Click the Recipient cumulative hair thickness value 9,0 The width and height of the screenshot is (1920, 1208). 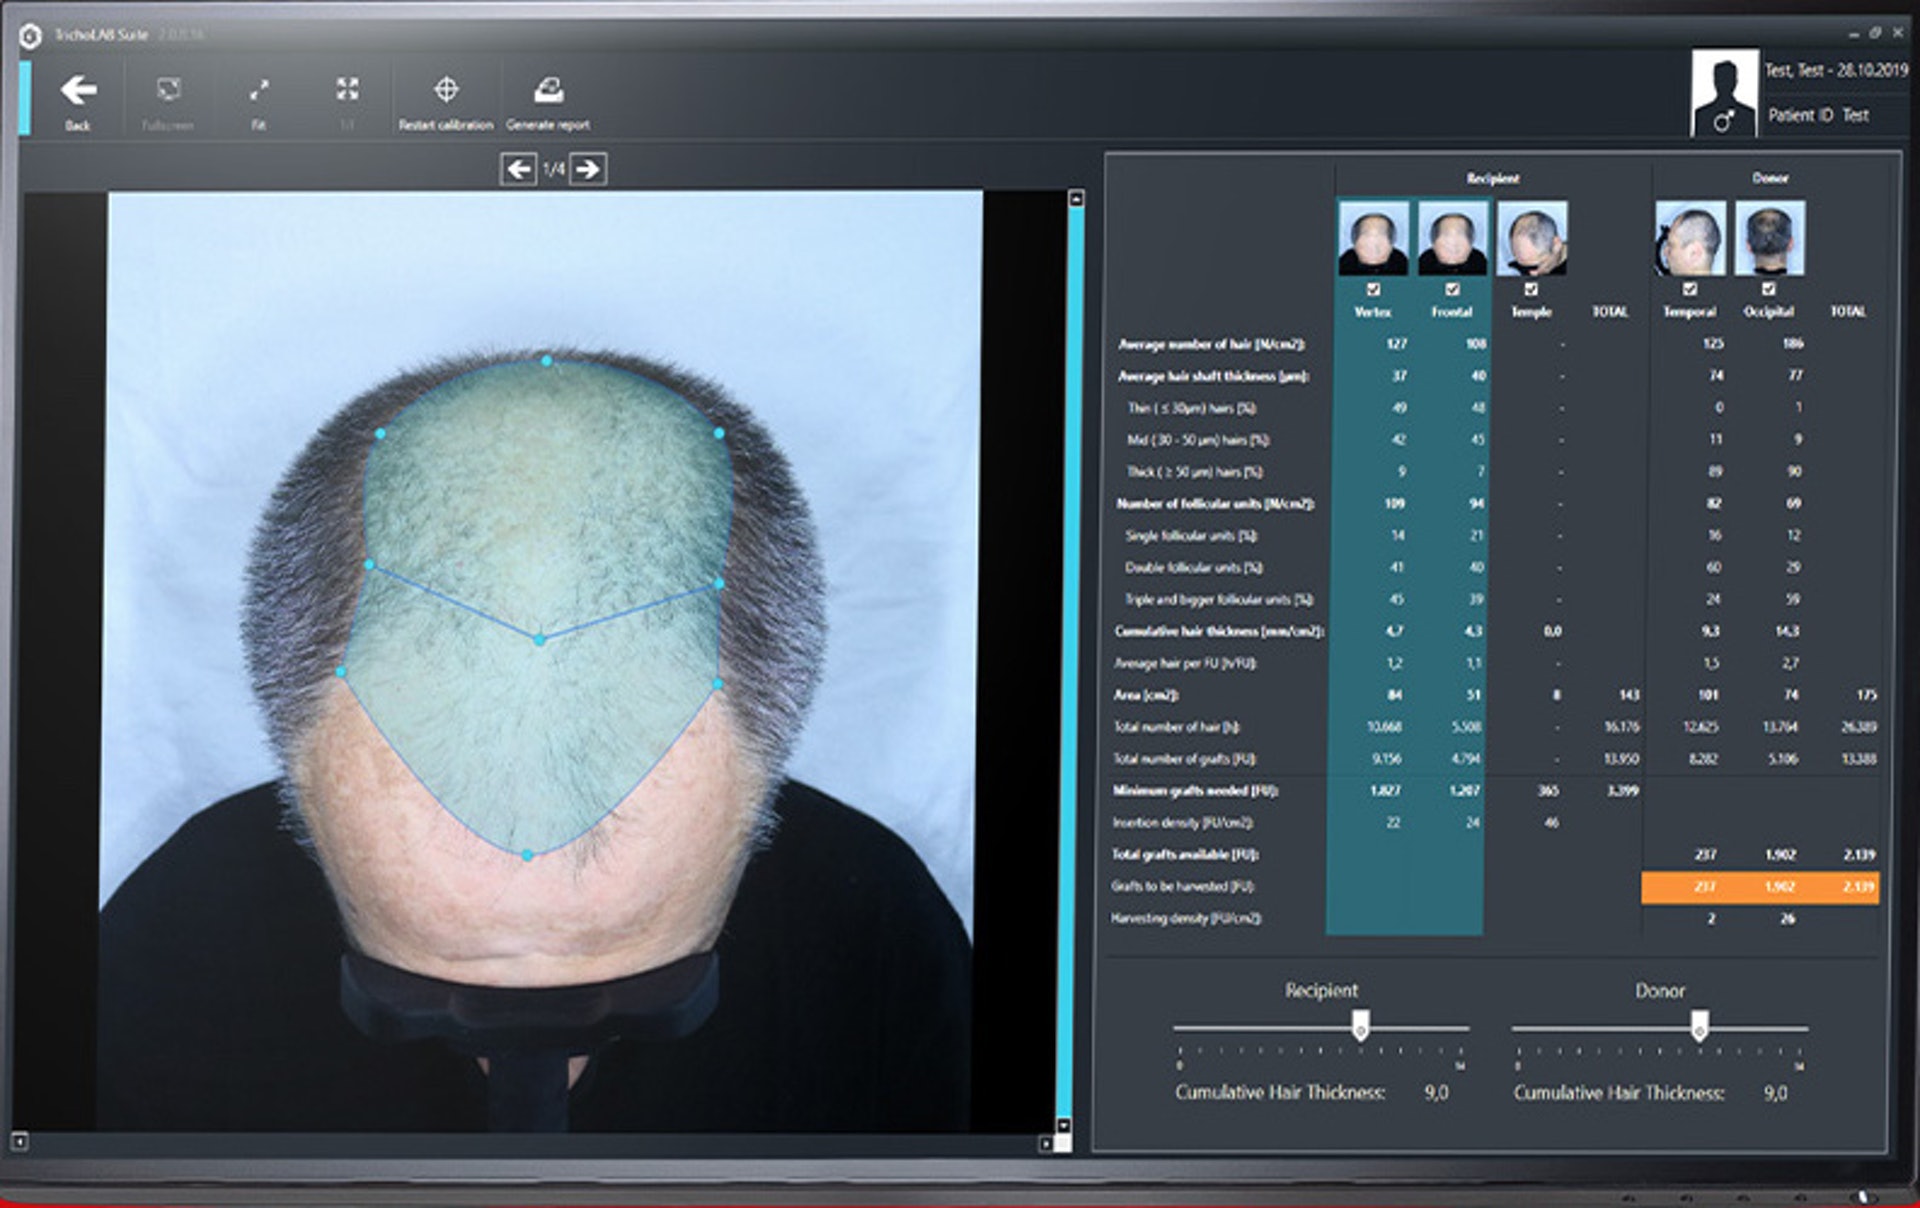click(1436, 1093)
